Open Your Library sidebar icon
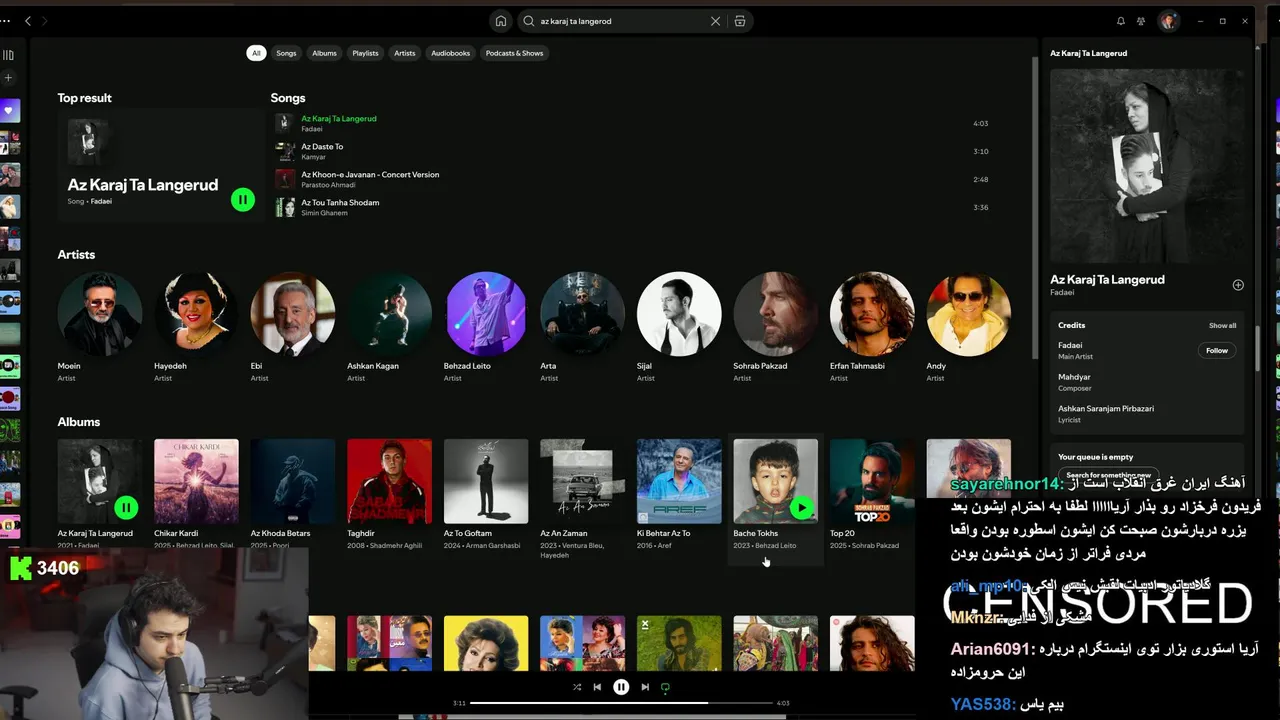The width and height of the screenshot is (1280, 720). [x=8, y=55]
